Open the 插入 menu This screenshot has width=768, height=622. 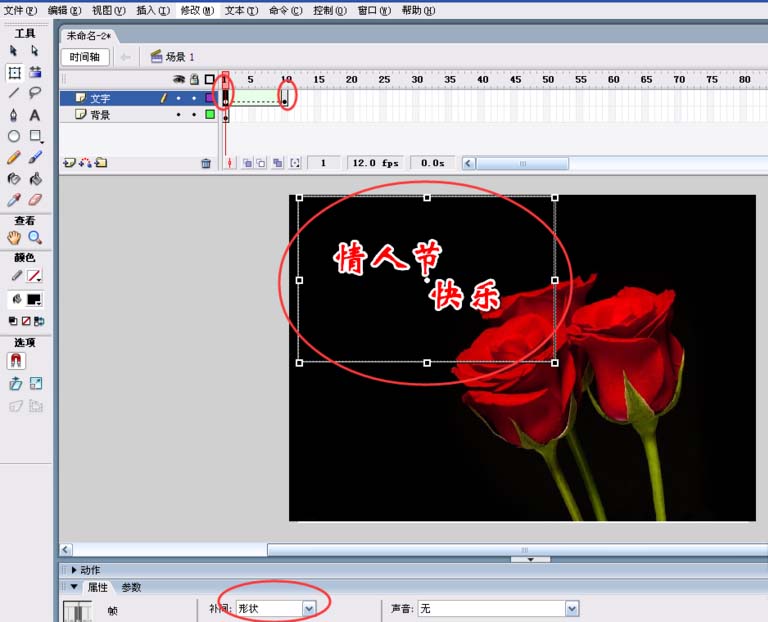pyautogui.click(x=153, y=10)
